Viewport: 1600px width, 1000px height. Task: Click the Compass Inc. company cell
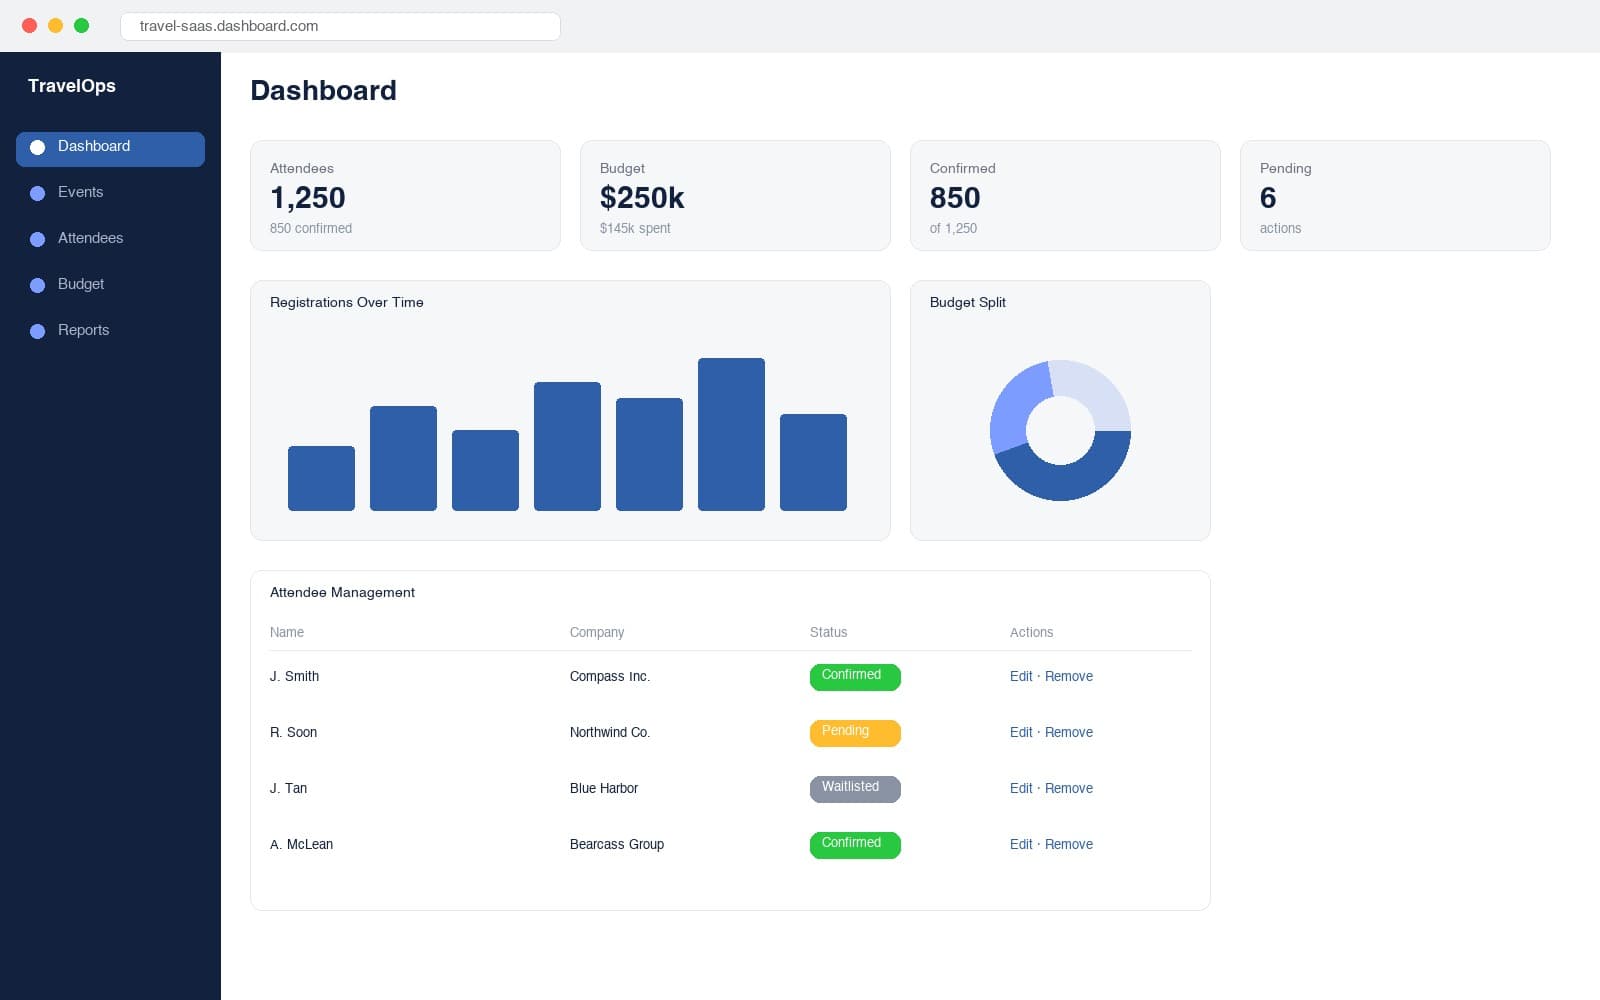pyautogui.click(x=610, y=676)
